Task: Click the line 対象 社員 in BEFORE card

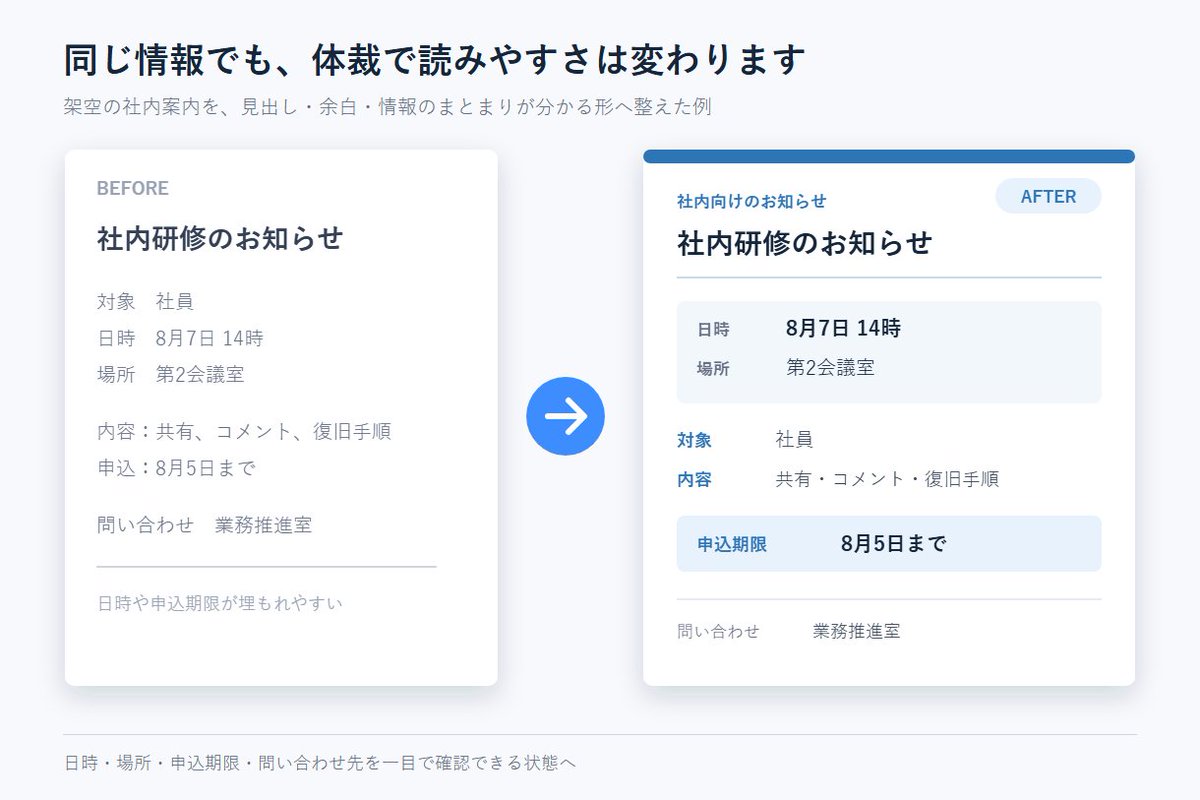Action: pos(145,301)
